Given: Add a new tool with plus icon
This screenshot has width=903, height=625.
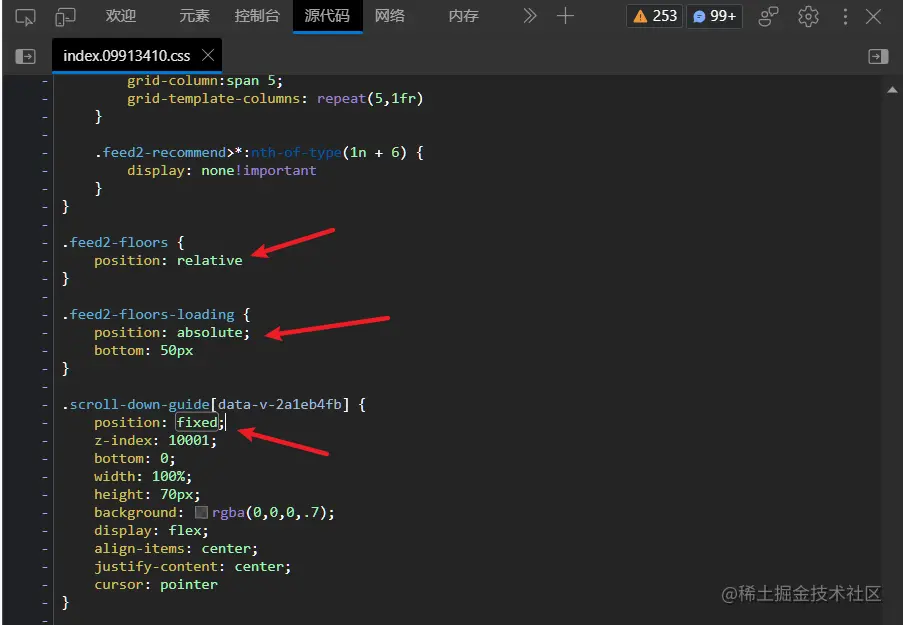Looking at the screenshot, I should tap(566, 16).
